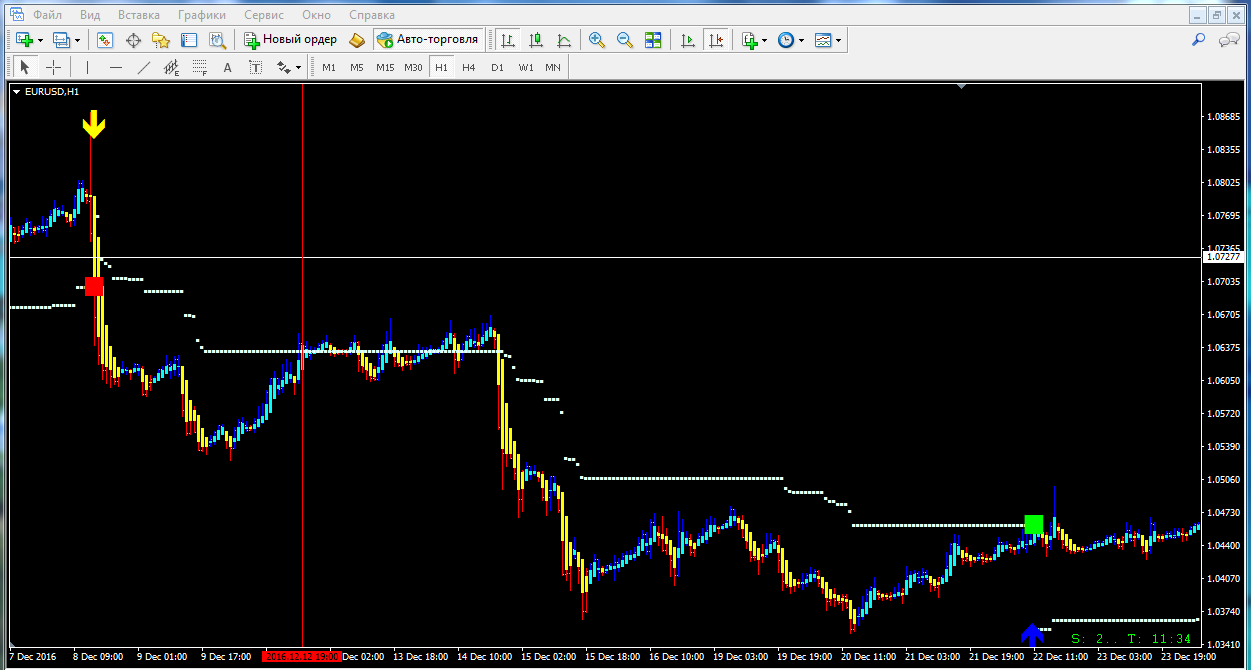
Task: Open the Strategy Tester panel
Action: [217, 40]
